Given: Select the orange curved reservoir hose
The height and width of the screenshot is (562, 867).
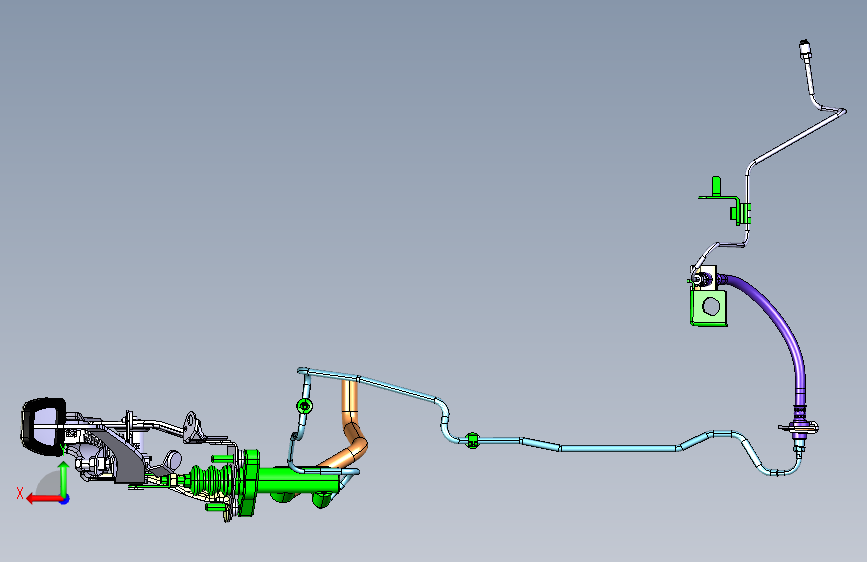Looking at the screenshot, I should point(351,426).
